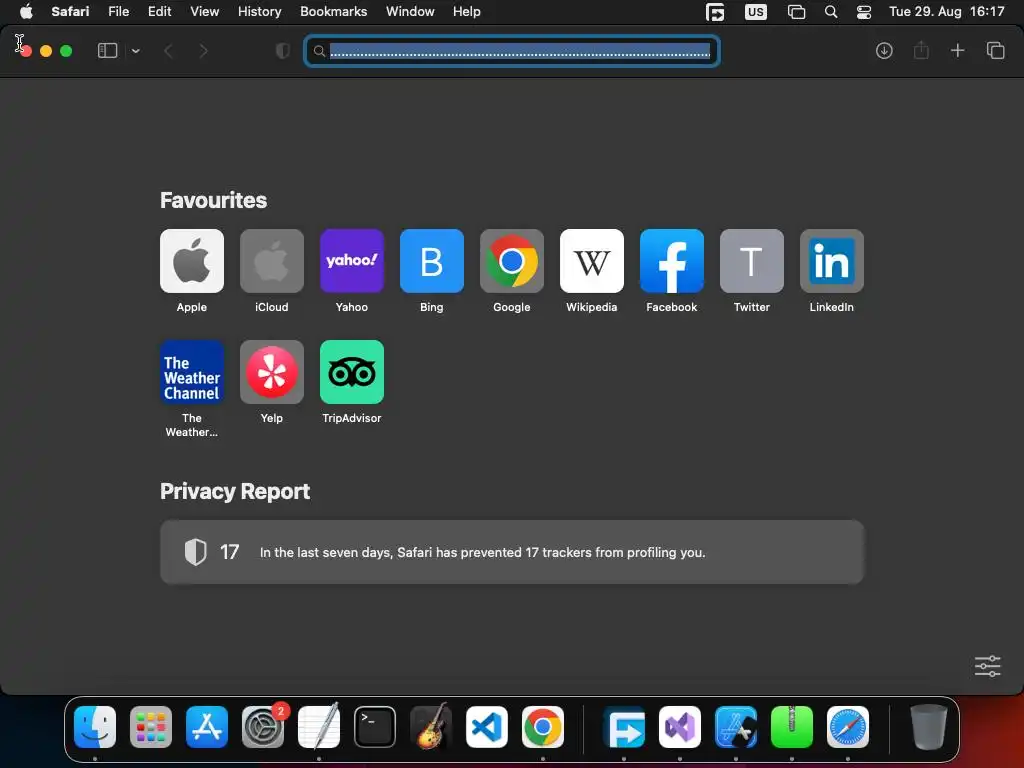
Task: Open start page customization sliders icon
Action: (x=987, y=666)
